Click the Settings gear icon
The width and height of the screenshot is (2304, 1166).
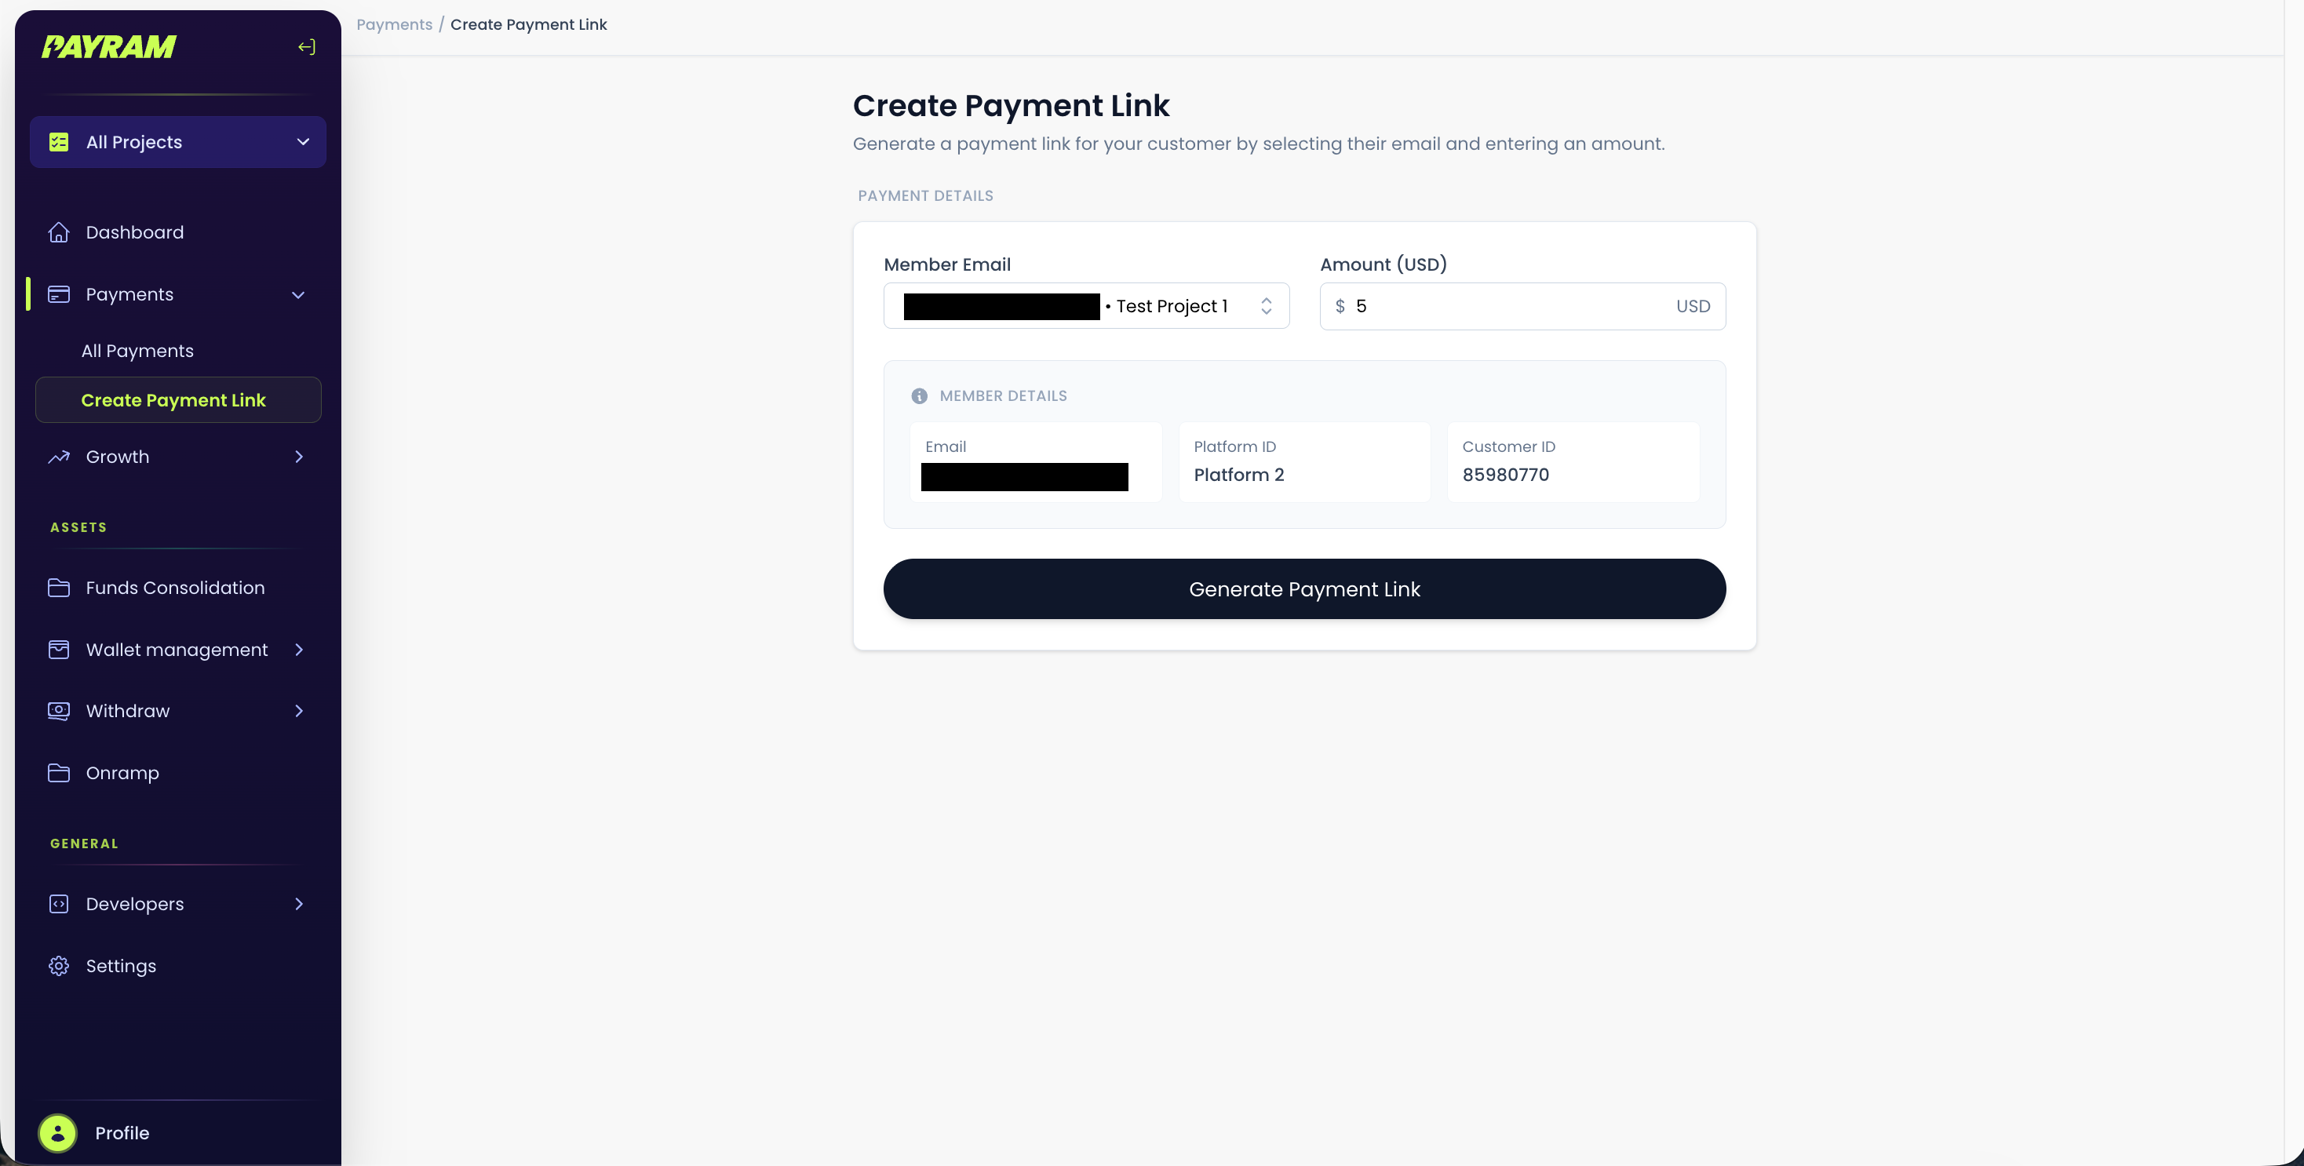point(59,965)
